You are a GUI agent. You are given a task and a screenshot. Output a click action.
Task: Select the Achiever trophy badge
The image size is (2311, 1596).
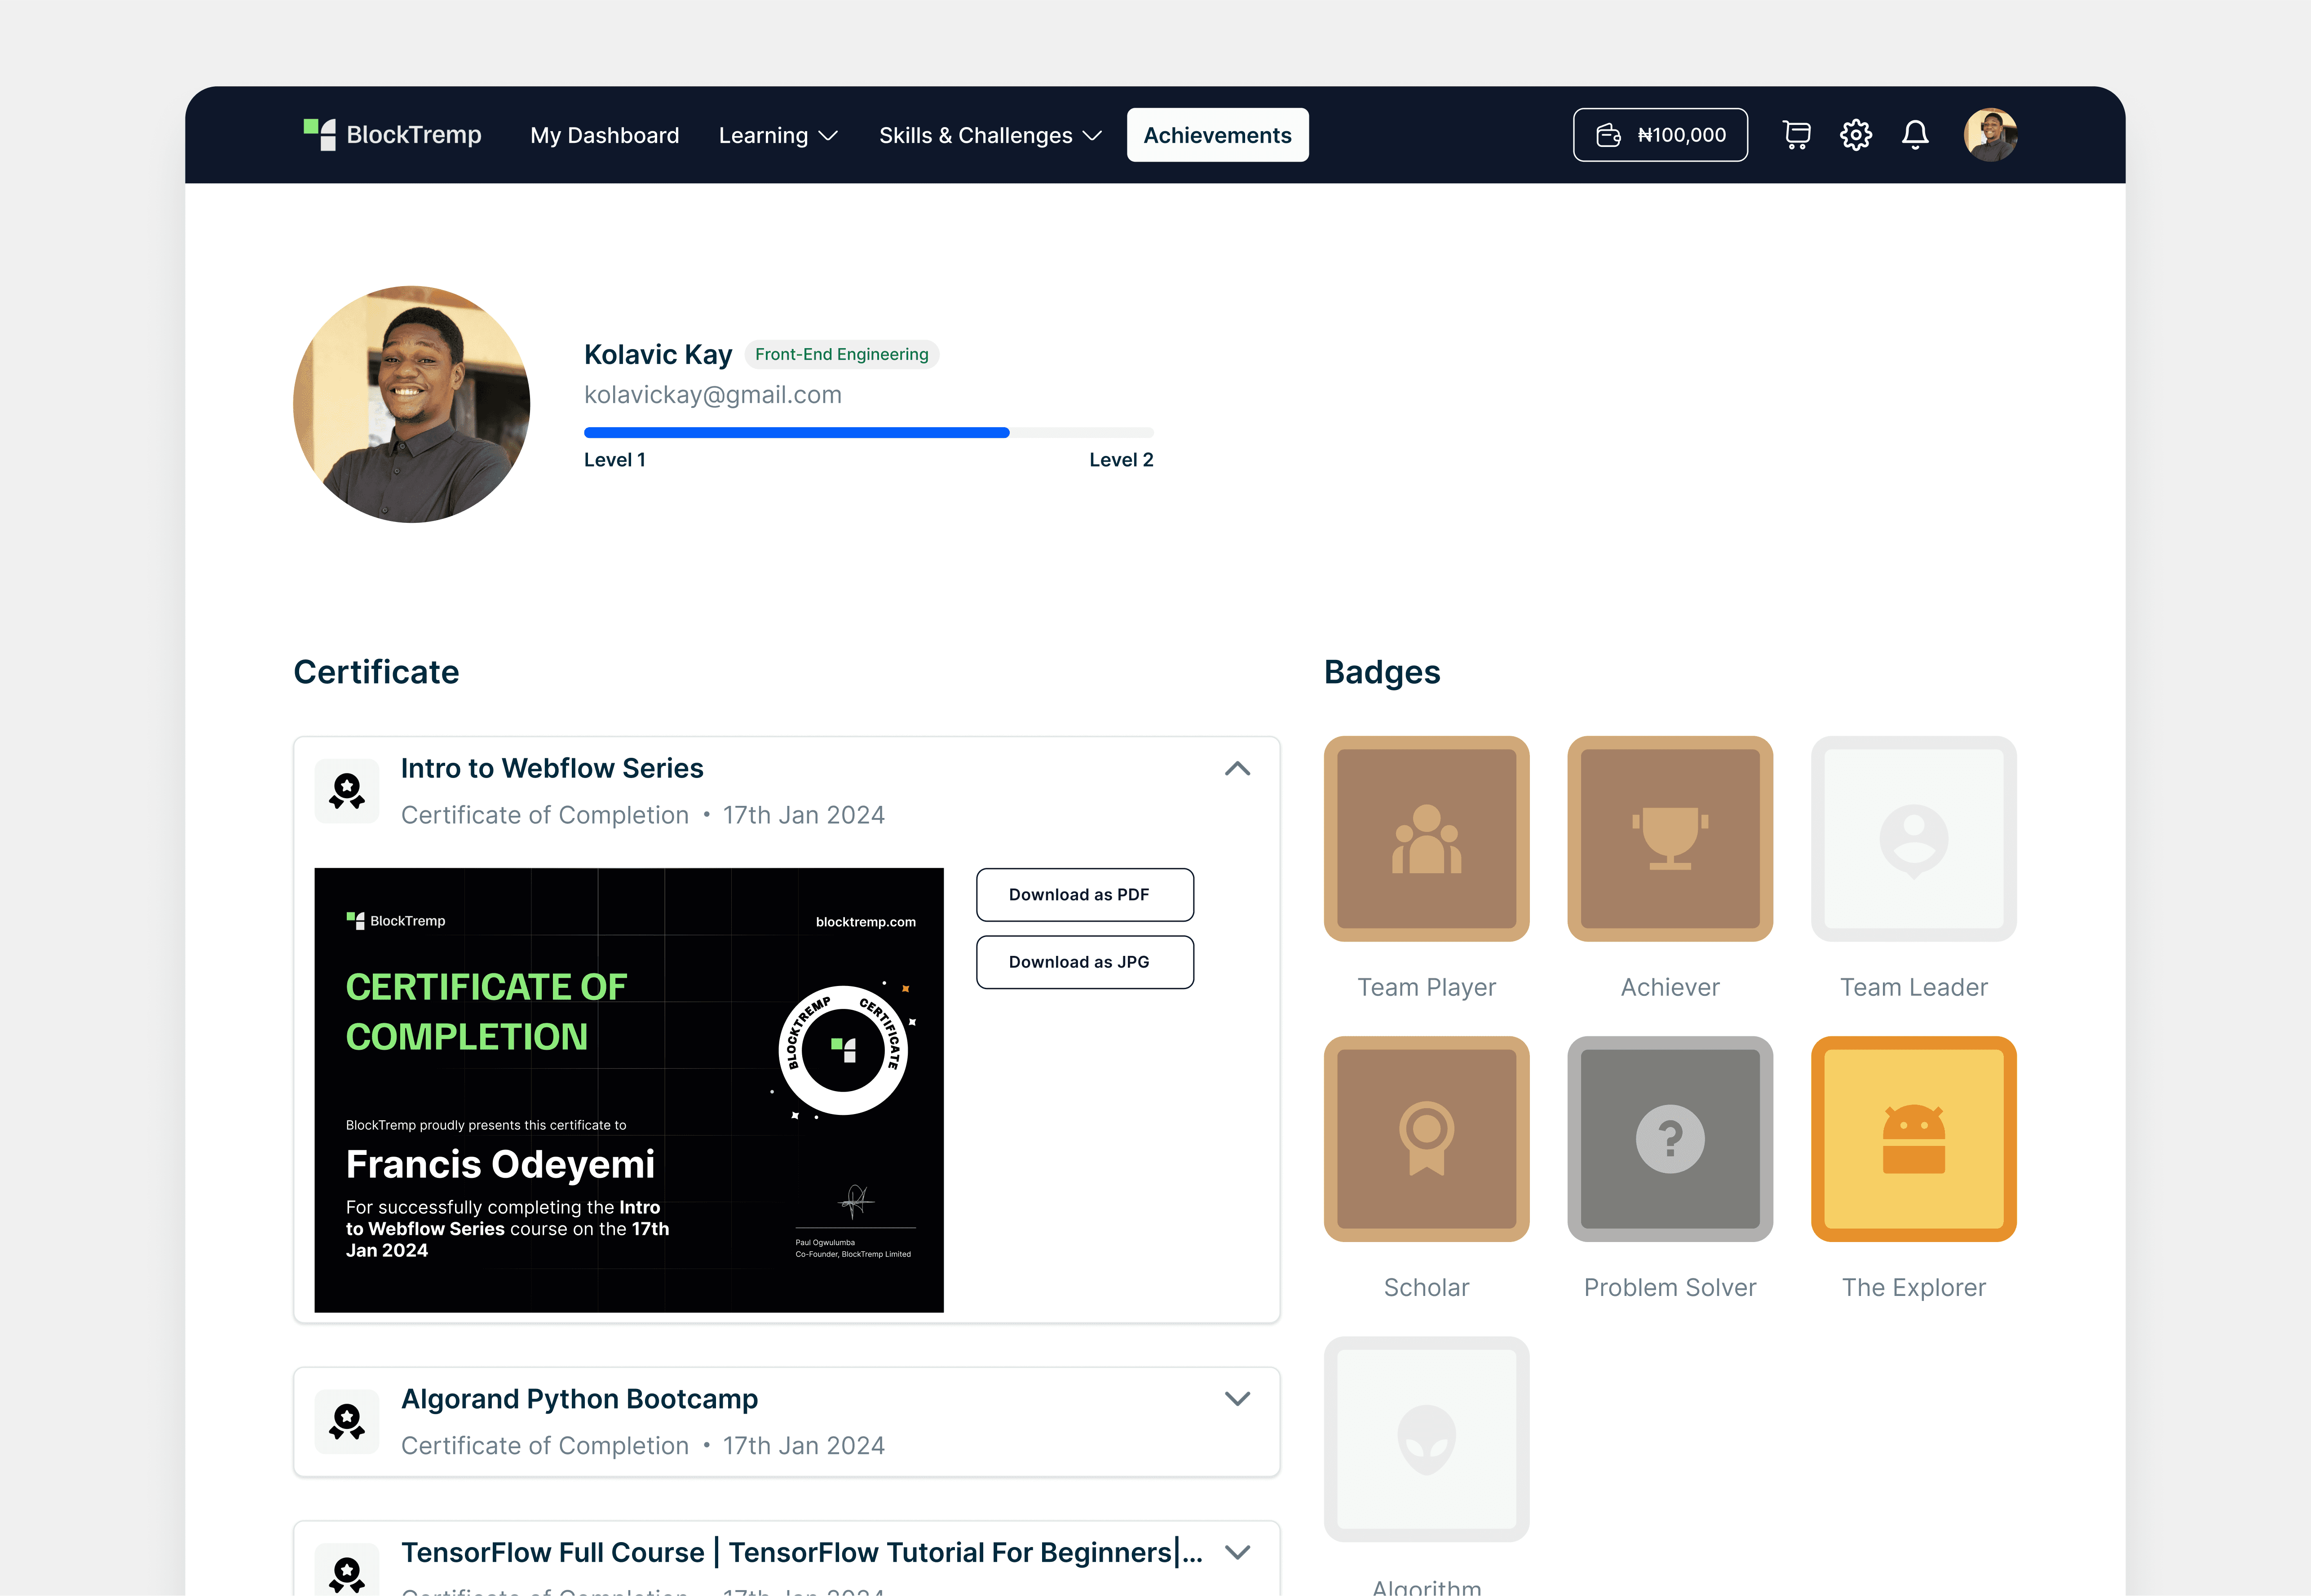click(x=1669, y=839)
